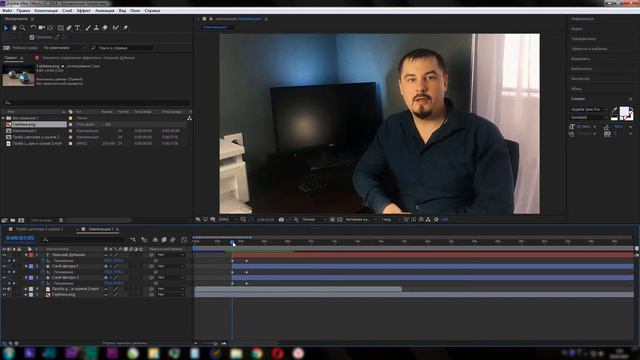Open the Библиотеки panel header
This screenshot has width=640, height=360.
[x=581, y=69]
